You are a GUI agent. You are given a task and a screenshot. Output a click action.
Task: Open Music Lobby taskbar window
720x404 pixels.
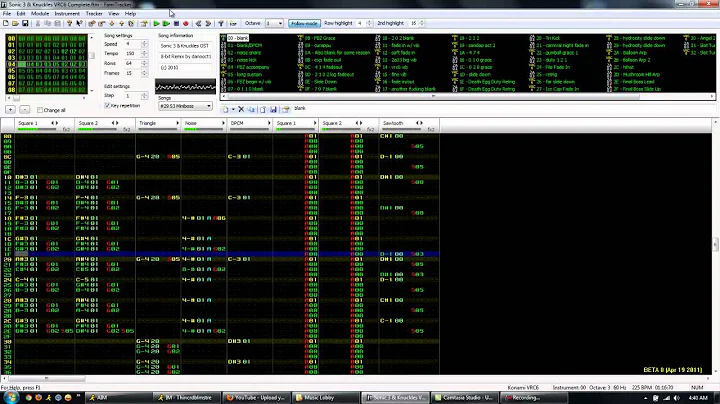point(325,398)
